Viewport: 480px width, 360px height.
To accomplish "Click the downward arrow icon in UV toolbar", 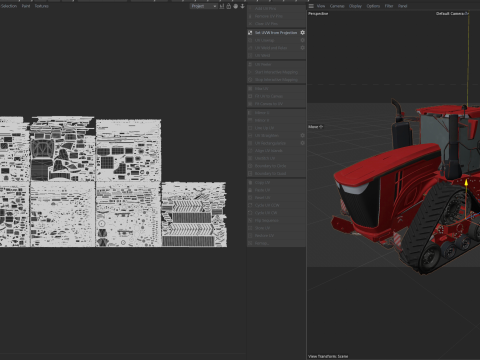I will pyautogui.click(x=242, y=6).
